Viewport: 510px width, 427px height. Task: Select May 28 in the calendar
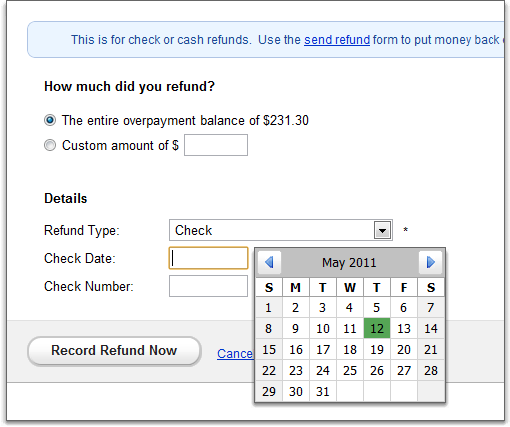431,371
